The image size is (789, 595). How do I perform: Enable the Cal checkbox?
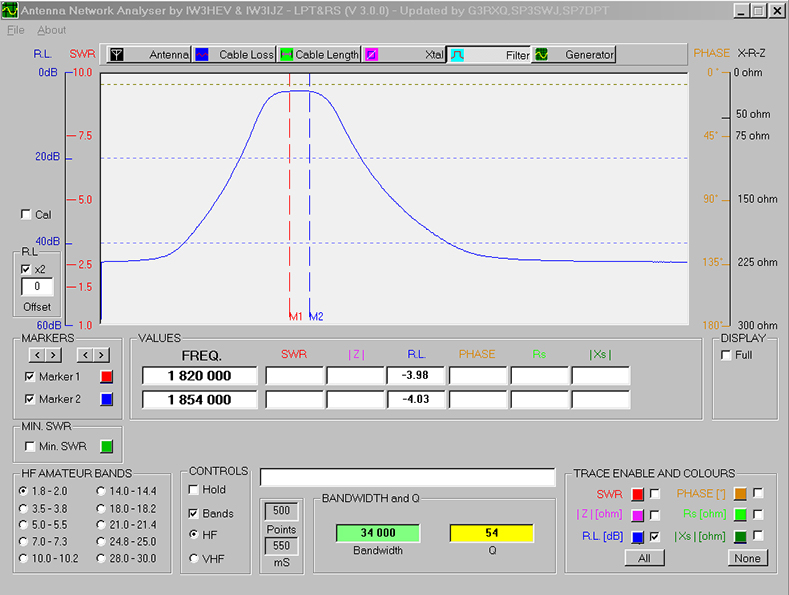coord(26,215)
